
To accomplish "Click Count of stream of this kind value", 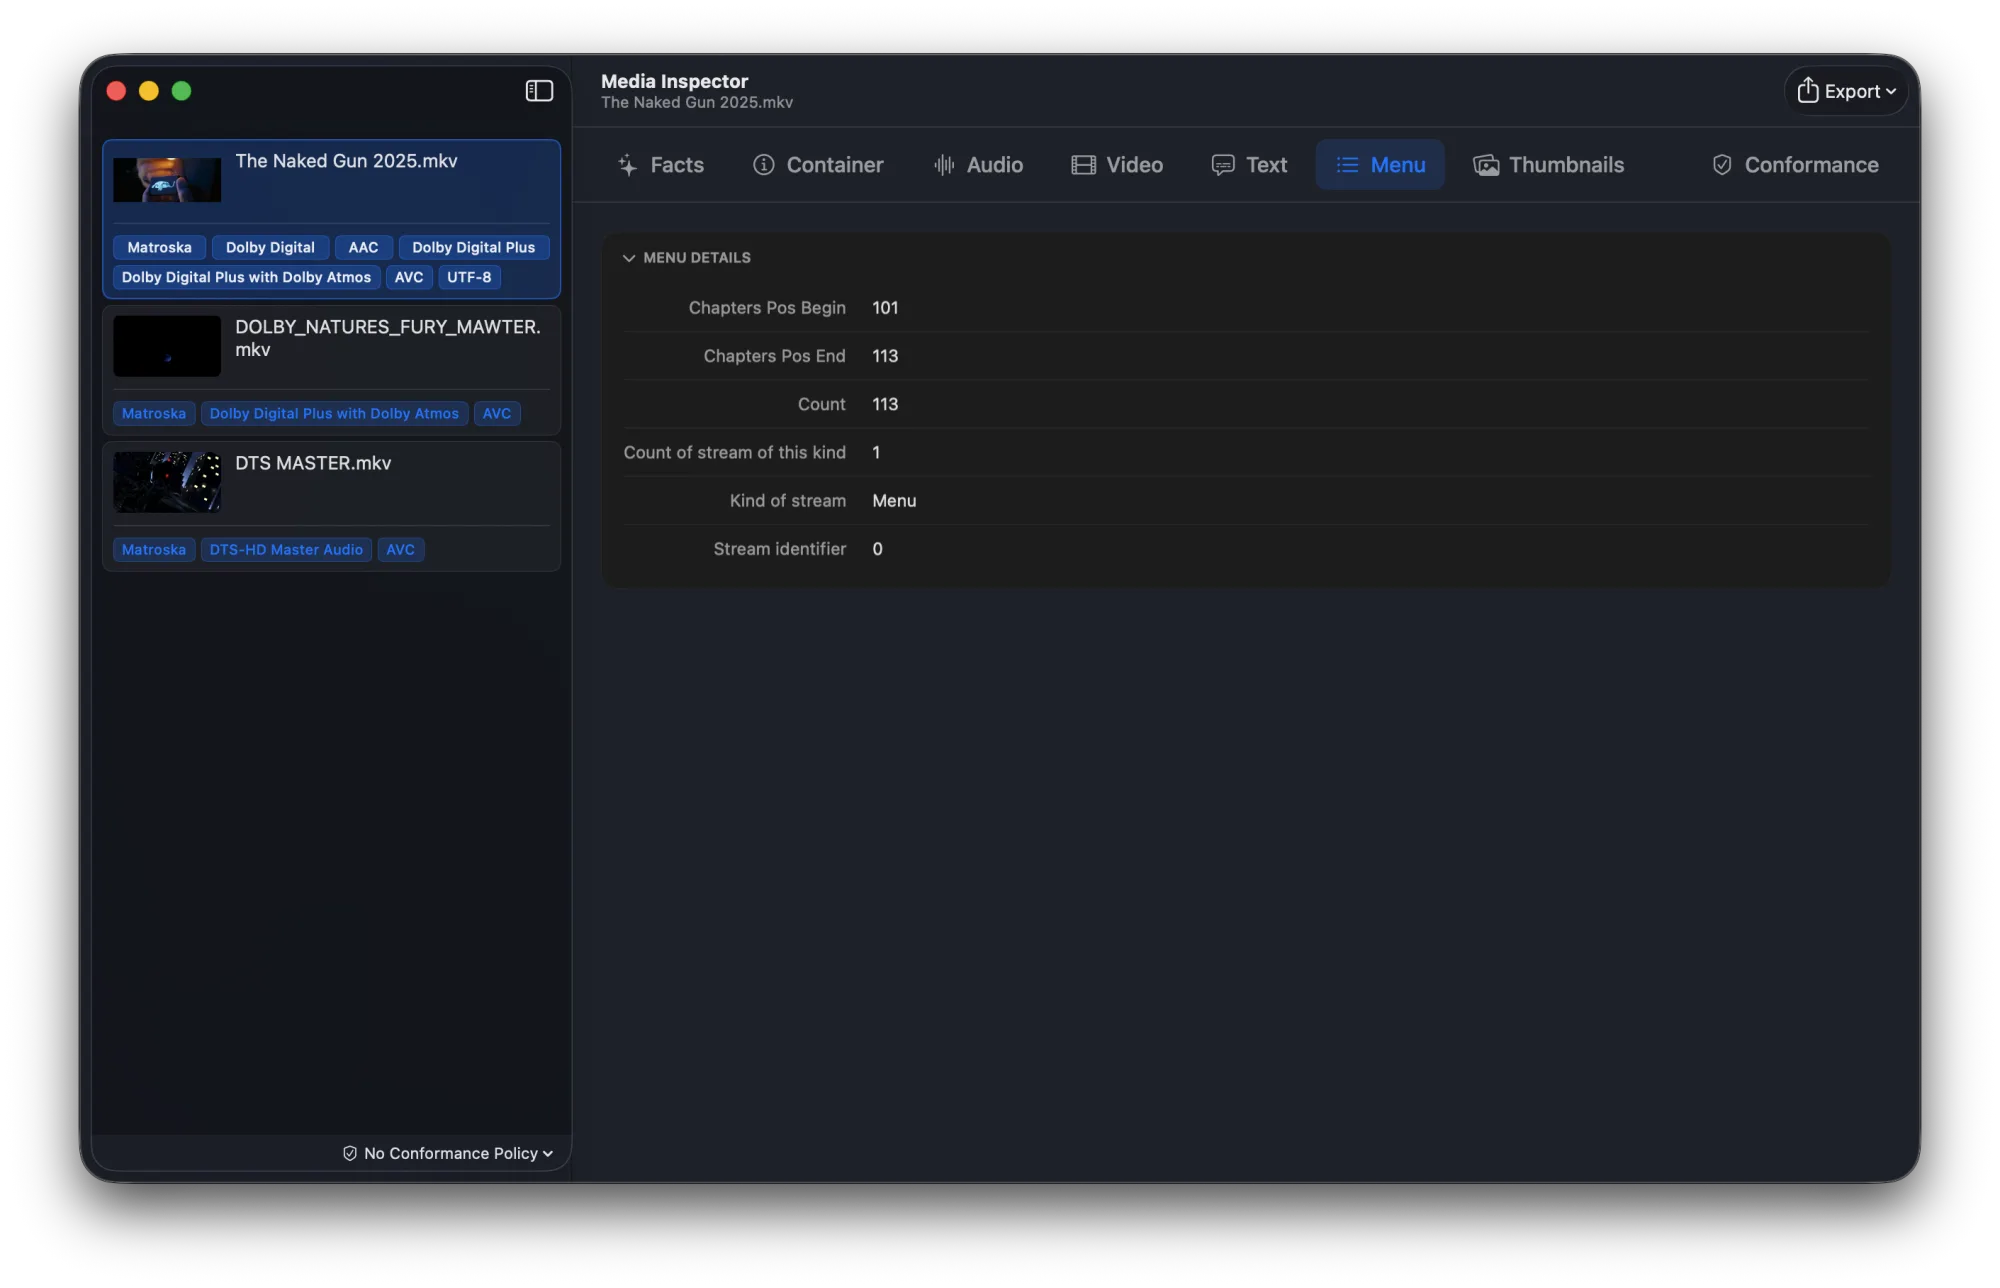I will click(876, 452).
